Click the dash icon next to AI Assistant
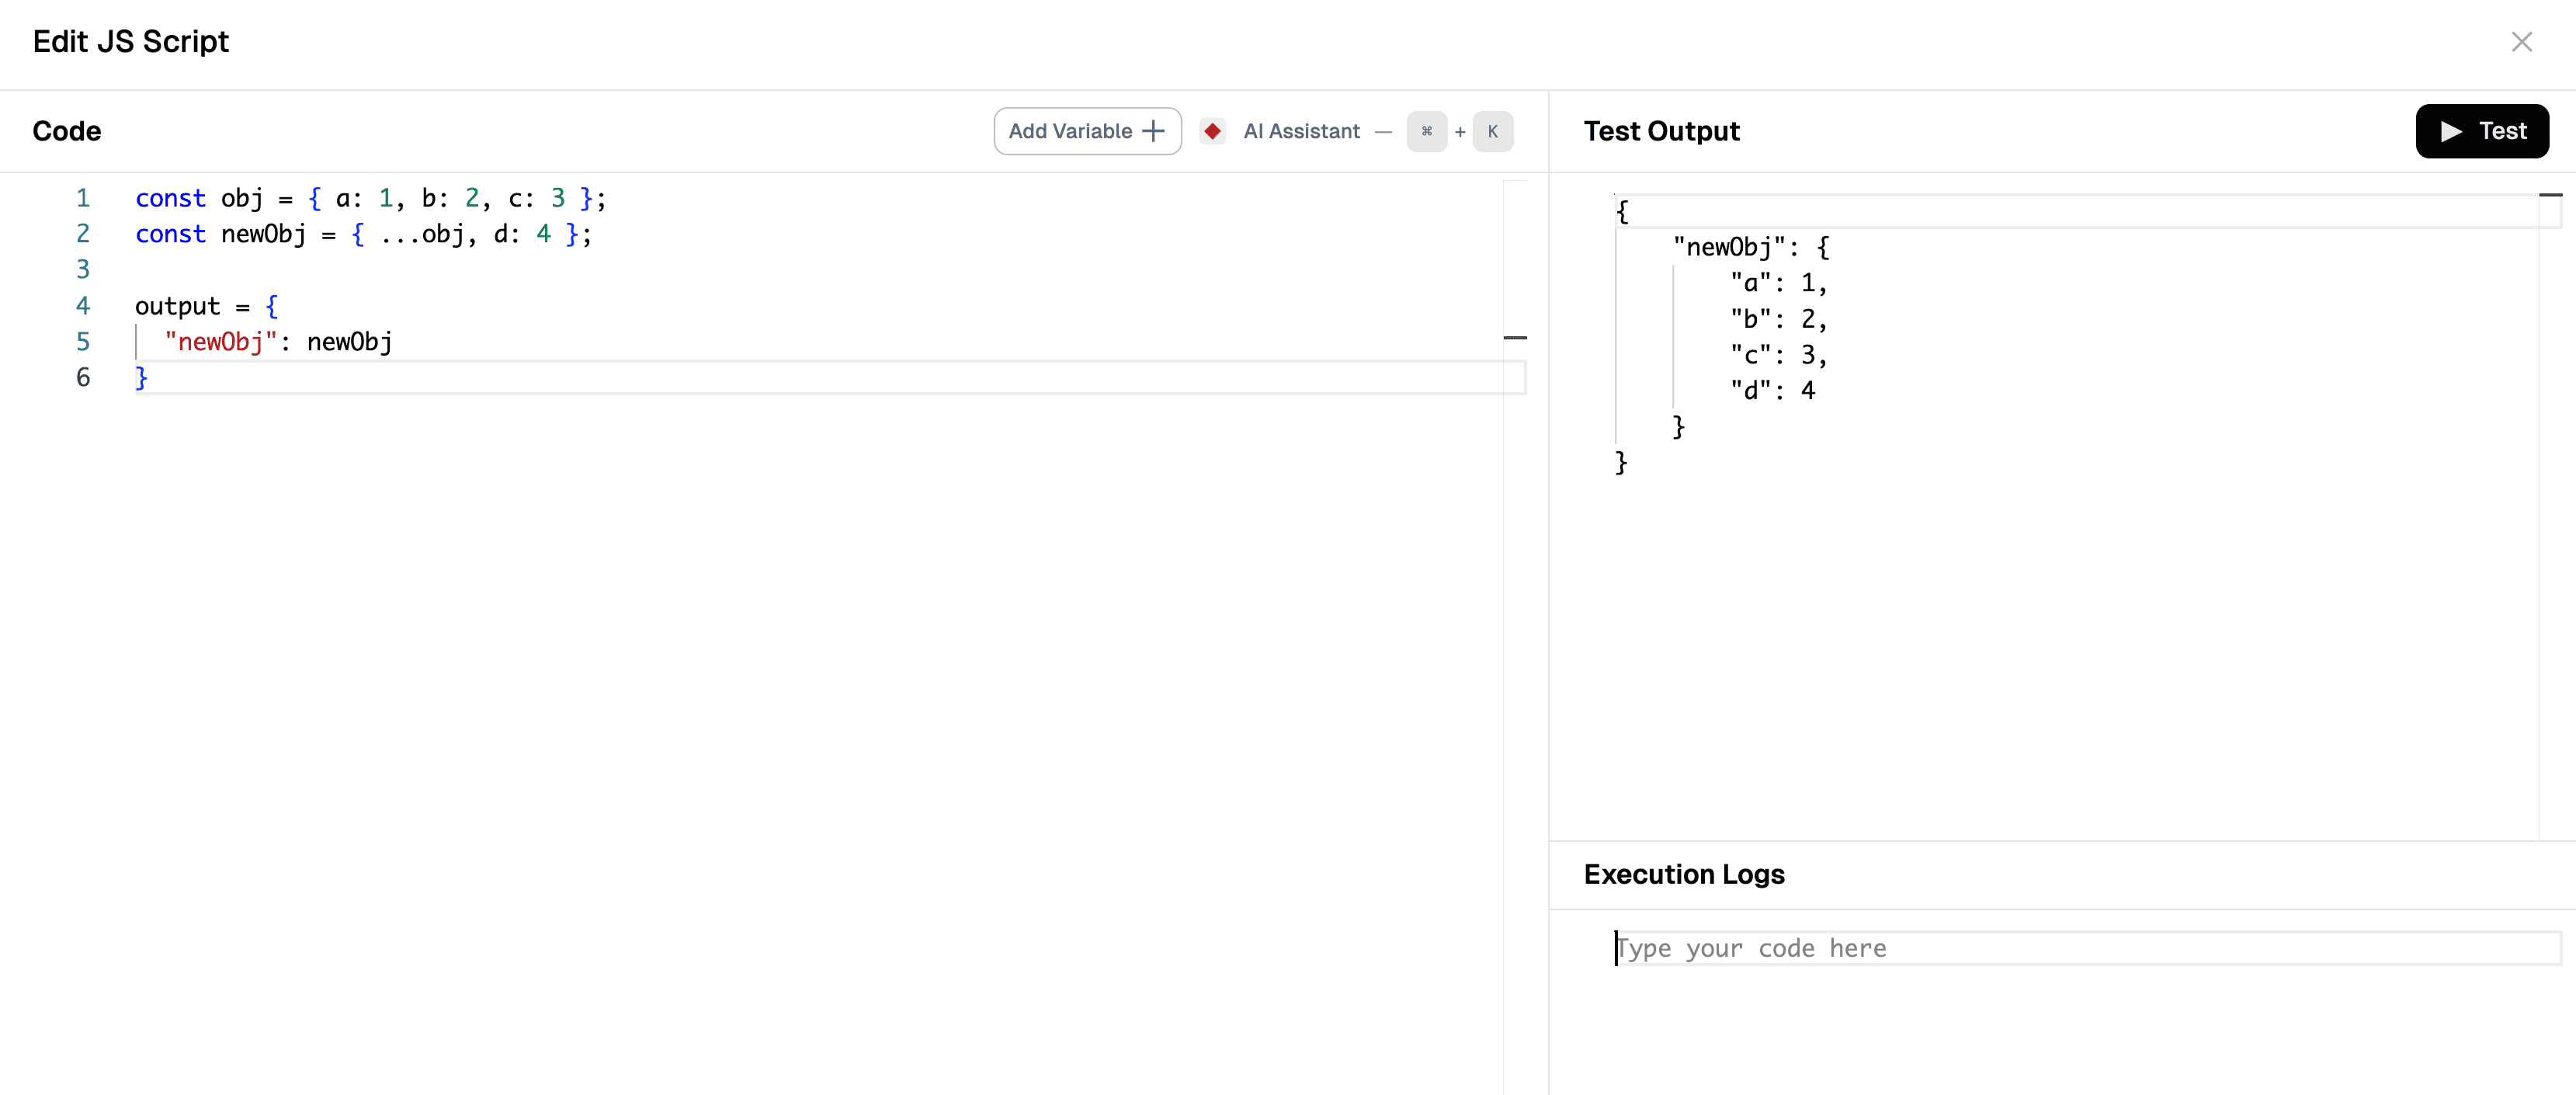 (1383, 131)
